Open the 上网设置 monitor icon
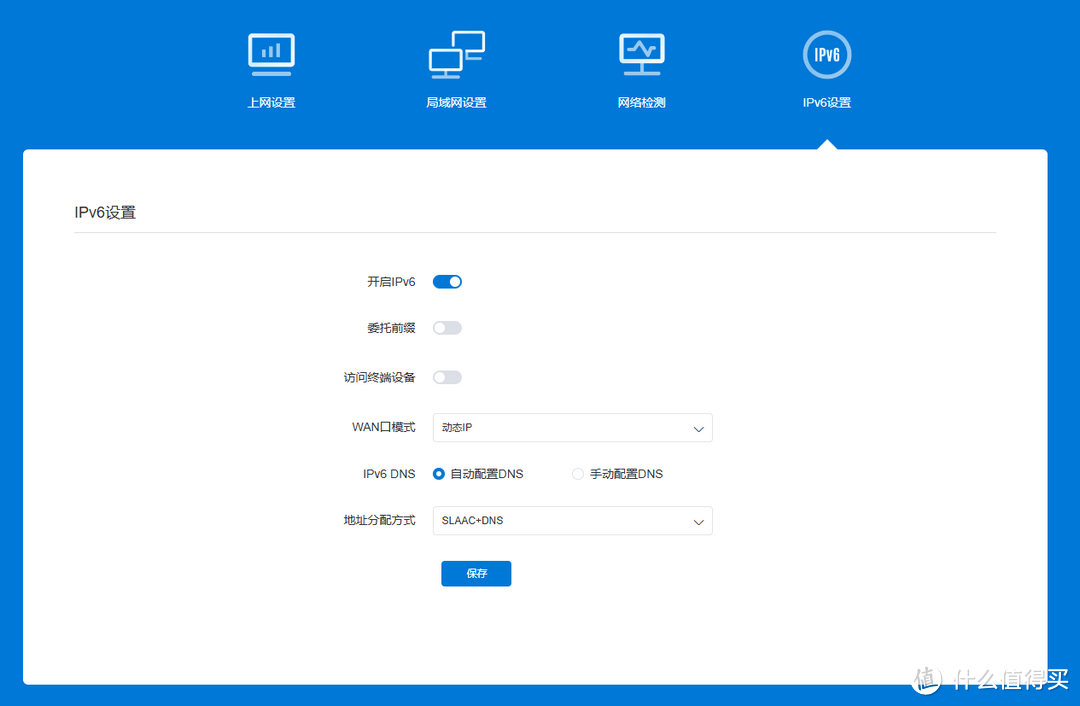This screenshot has height=706, width=1080. coord(271,55)
